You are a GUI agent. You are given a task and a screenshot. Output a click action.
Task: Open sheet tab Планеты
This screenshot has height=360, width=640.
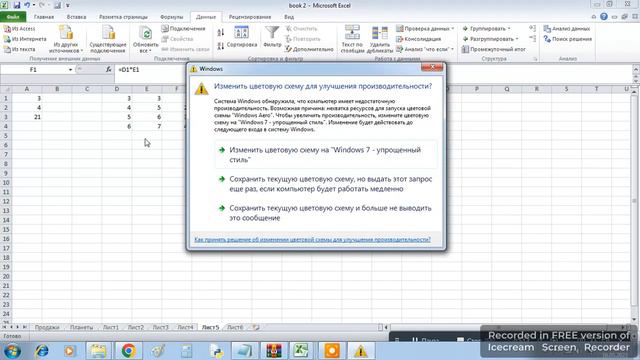coord(81,327)
